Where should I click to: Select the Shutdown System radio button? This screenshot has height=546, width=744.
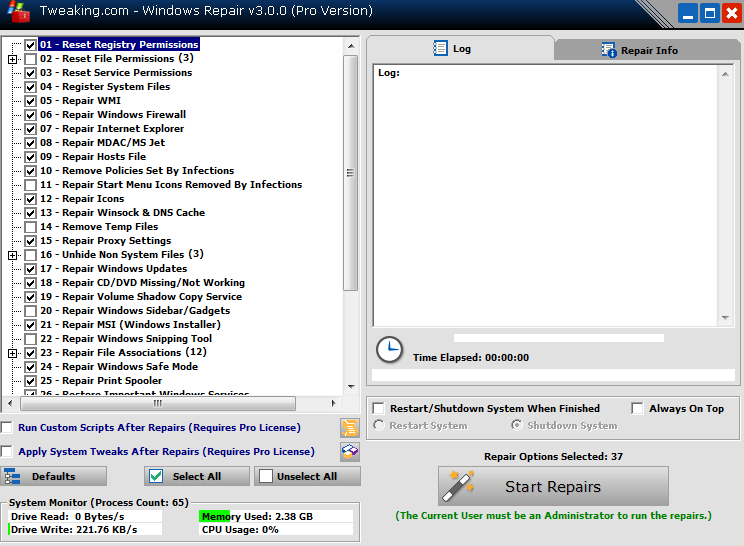516,426
